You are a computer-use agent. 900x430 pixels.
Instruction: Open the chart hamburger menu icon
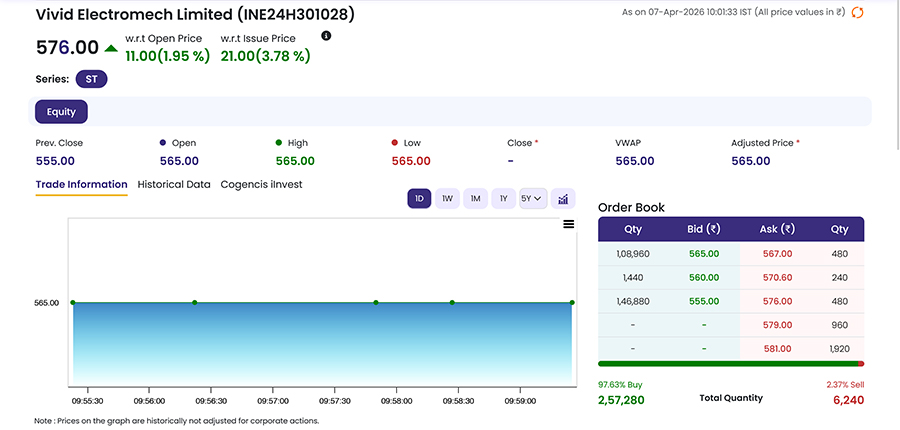click(568, 224)
